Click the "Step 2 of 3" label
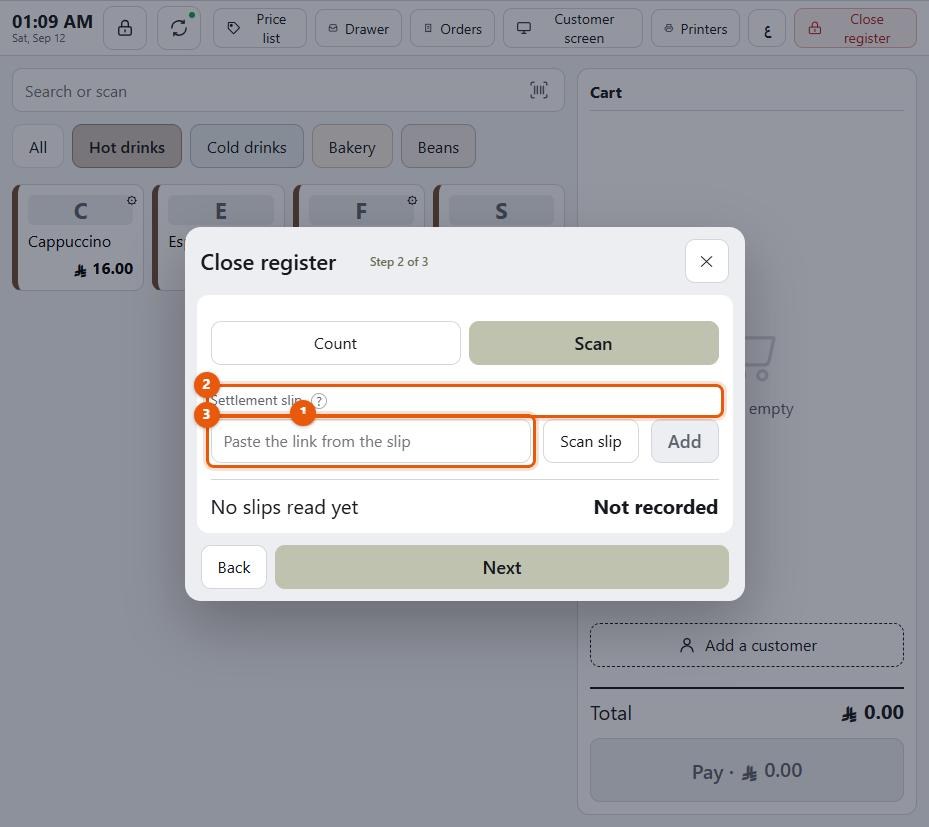This screenshot has height=827, width=929. (399, 262)
